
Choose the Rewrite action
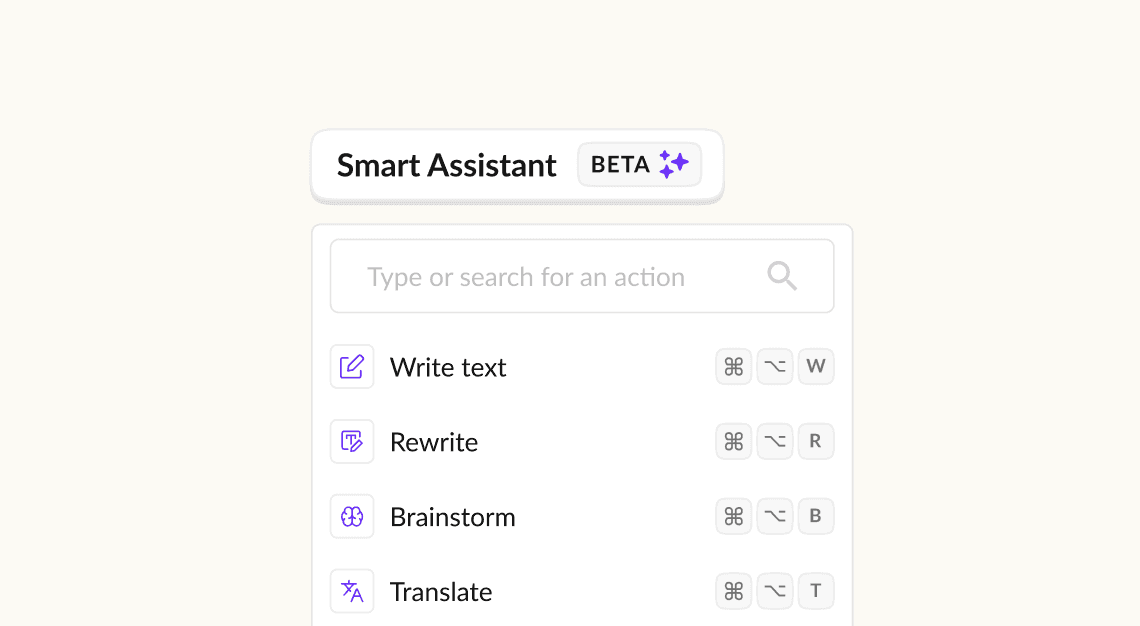434,442
